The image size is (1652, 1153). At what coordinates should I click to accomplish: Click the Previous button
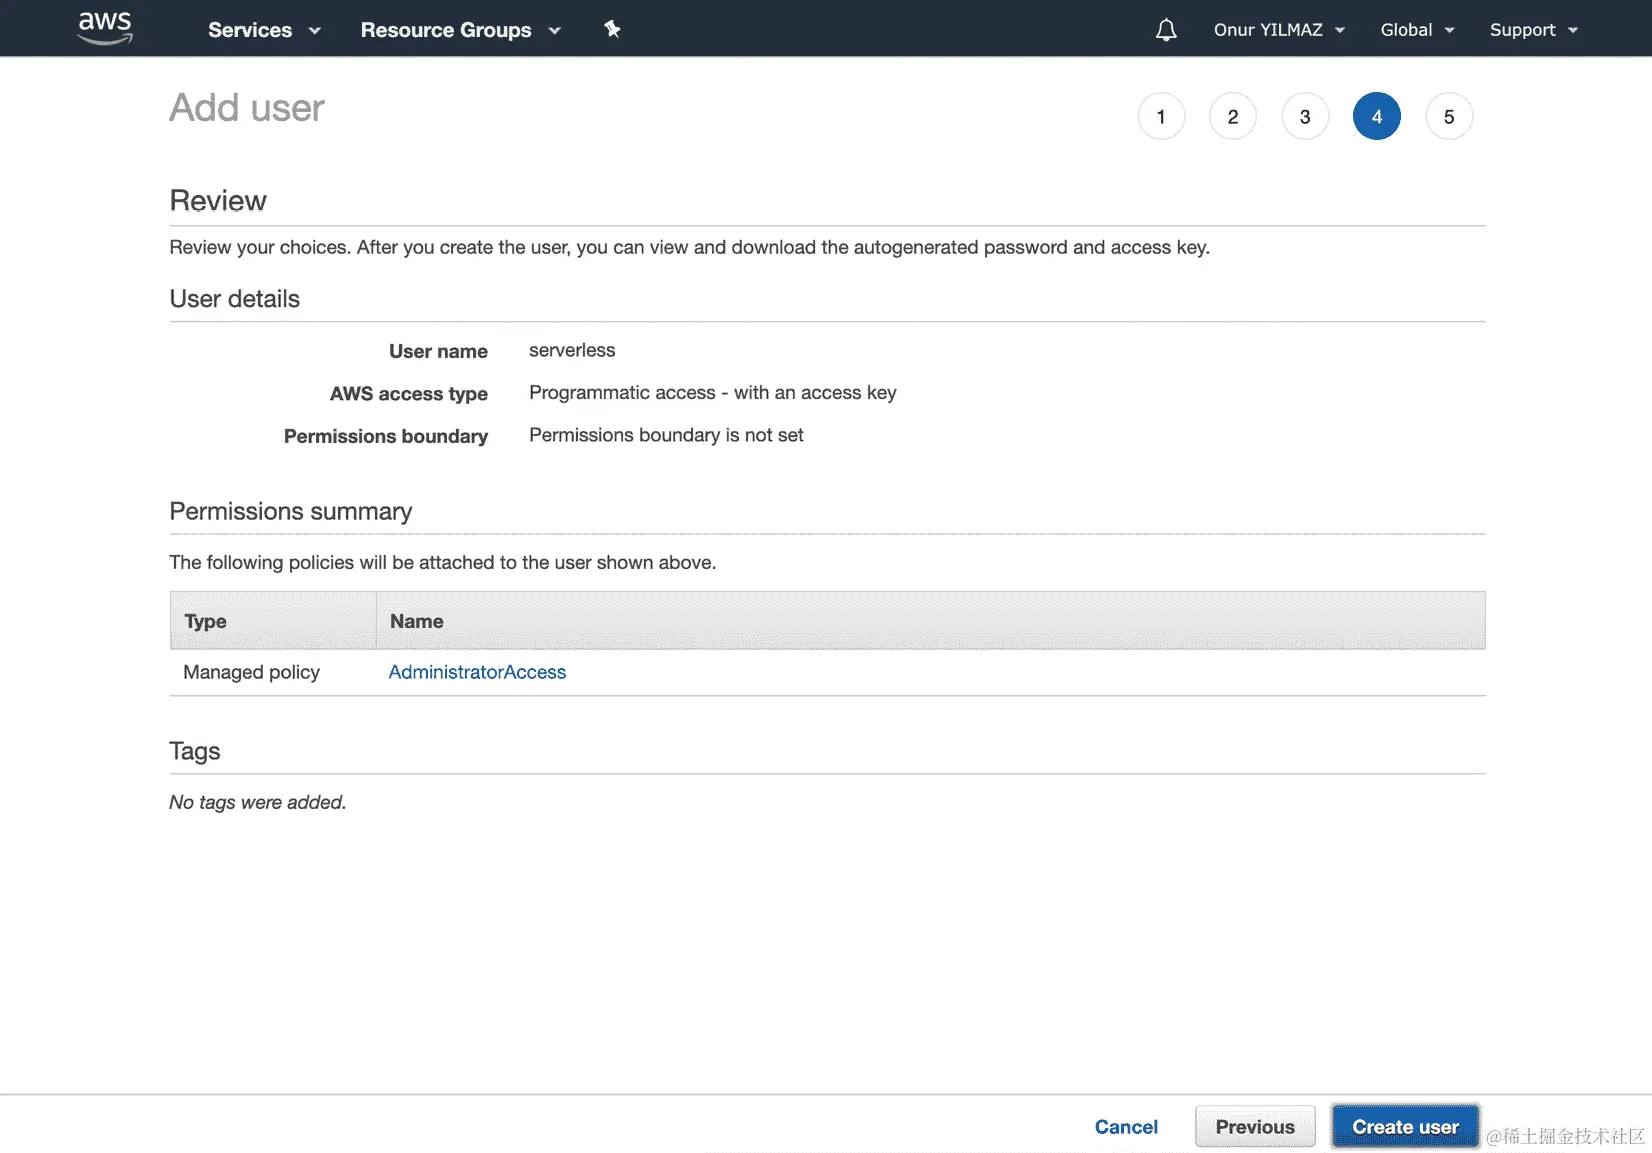tap(1254, 1126)
